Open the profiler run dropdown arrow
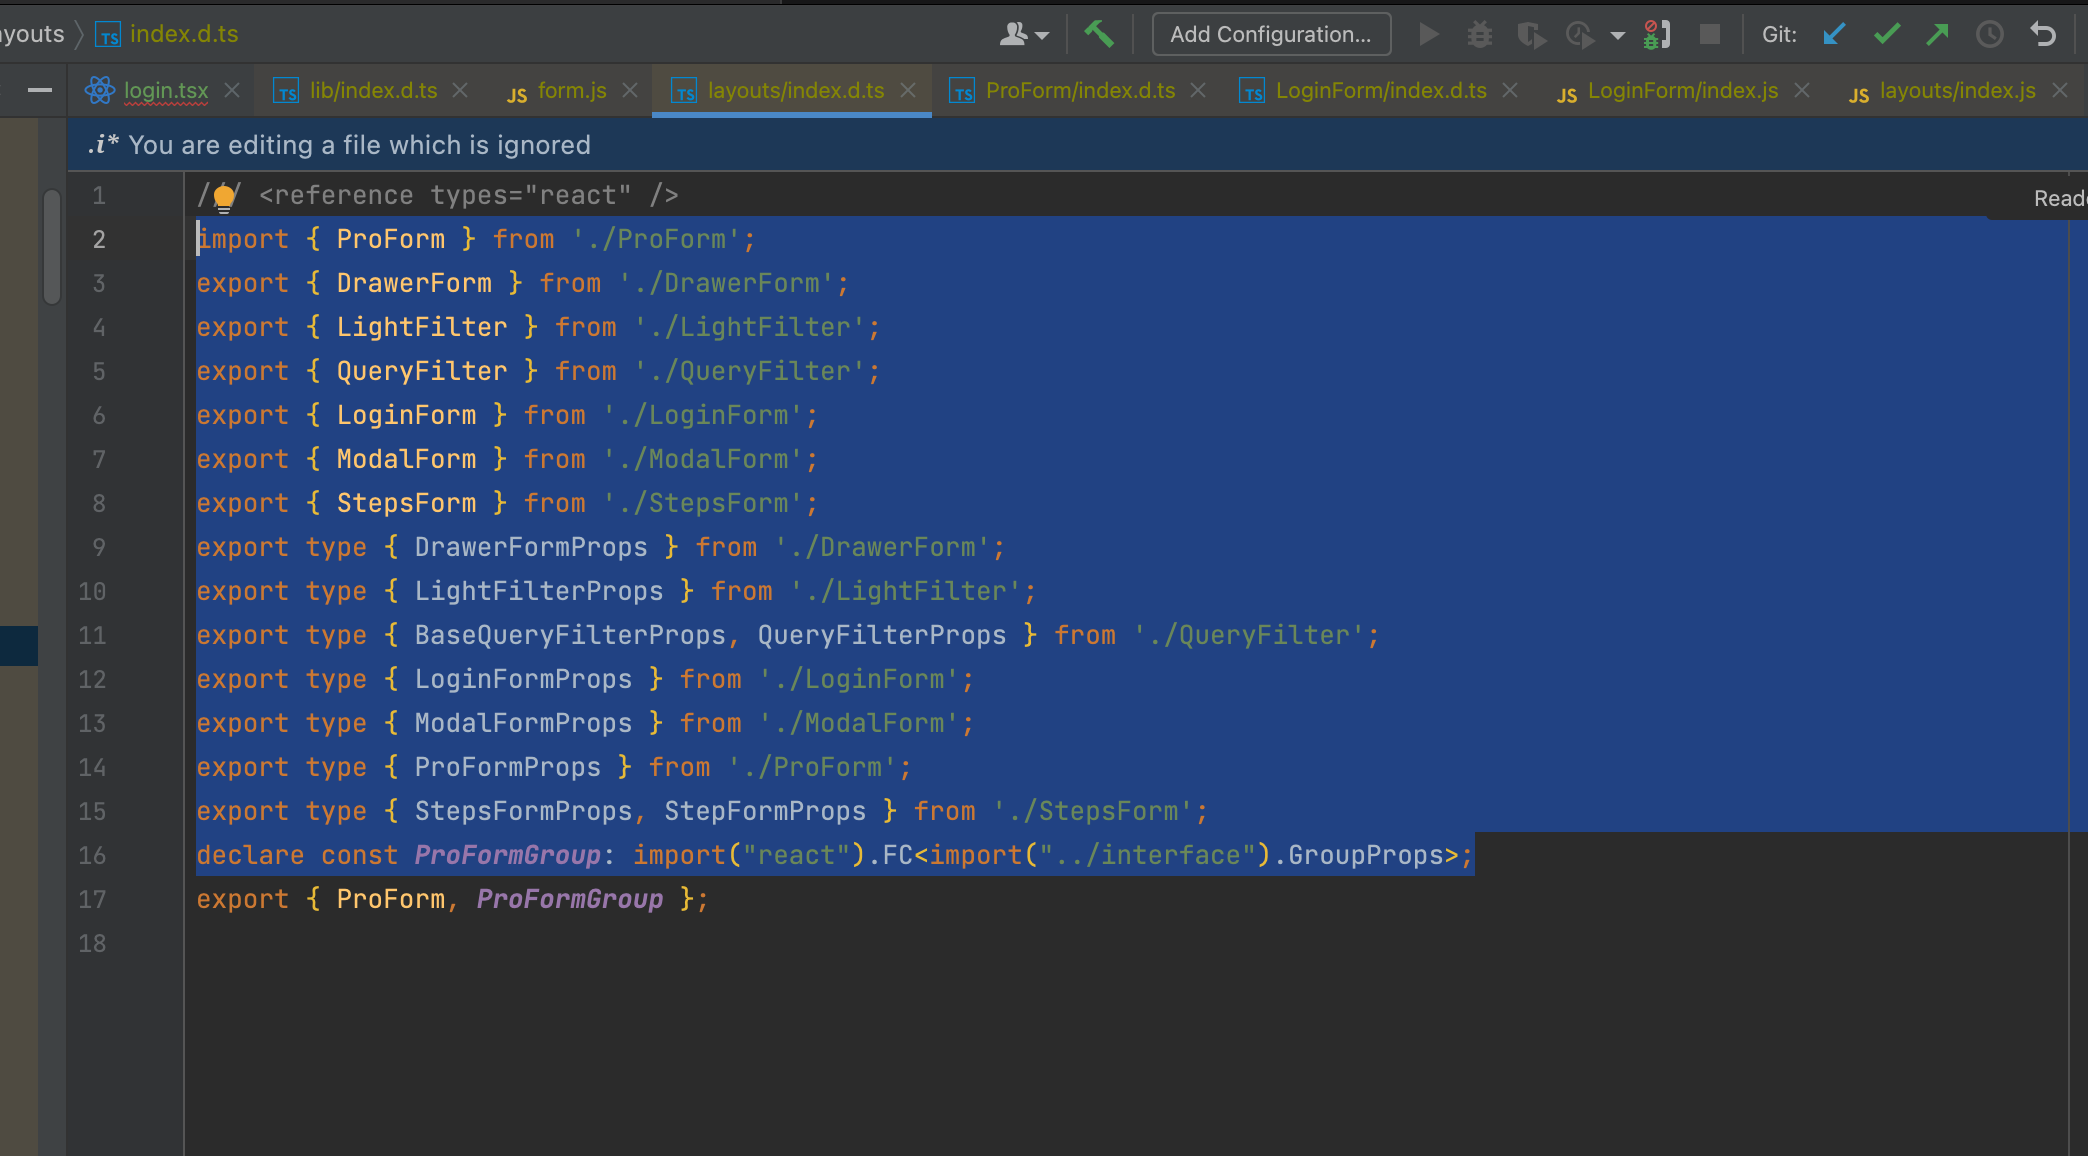 (1617, 35)
